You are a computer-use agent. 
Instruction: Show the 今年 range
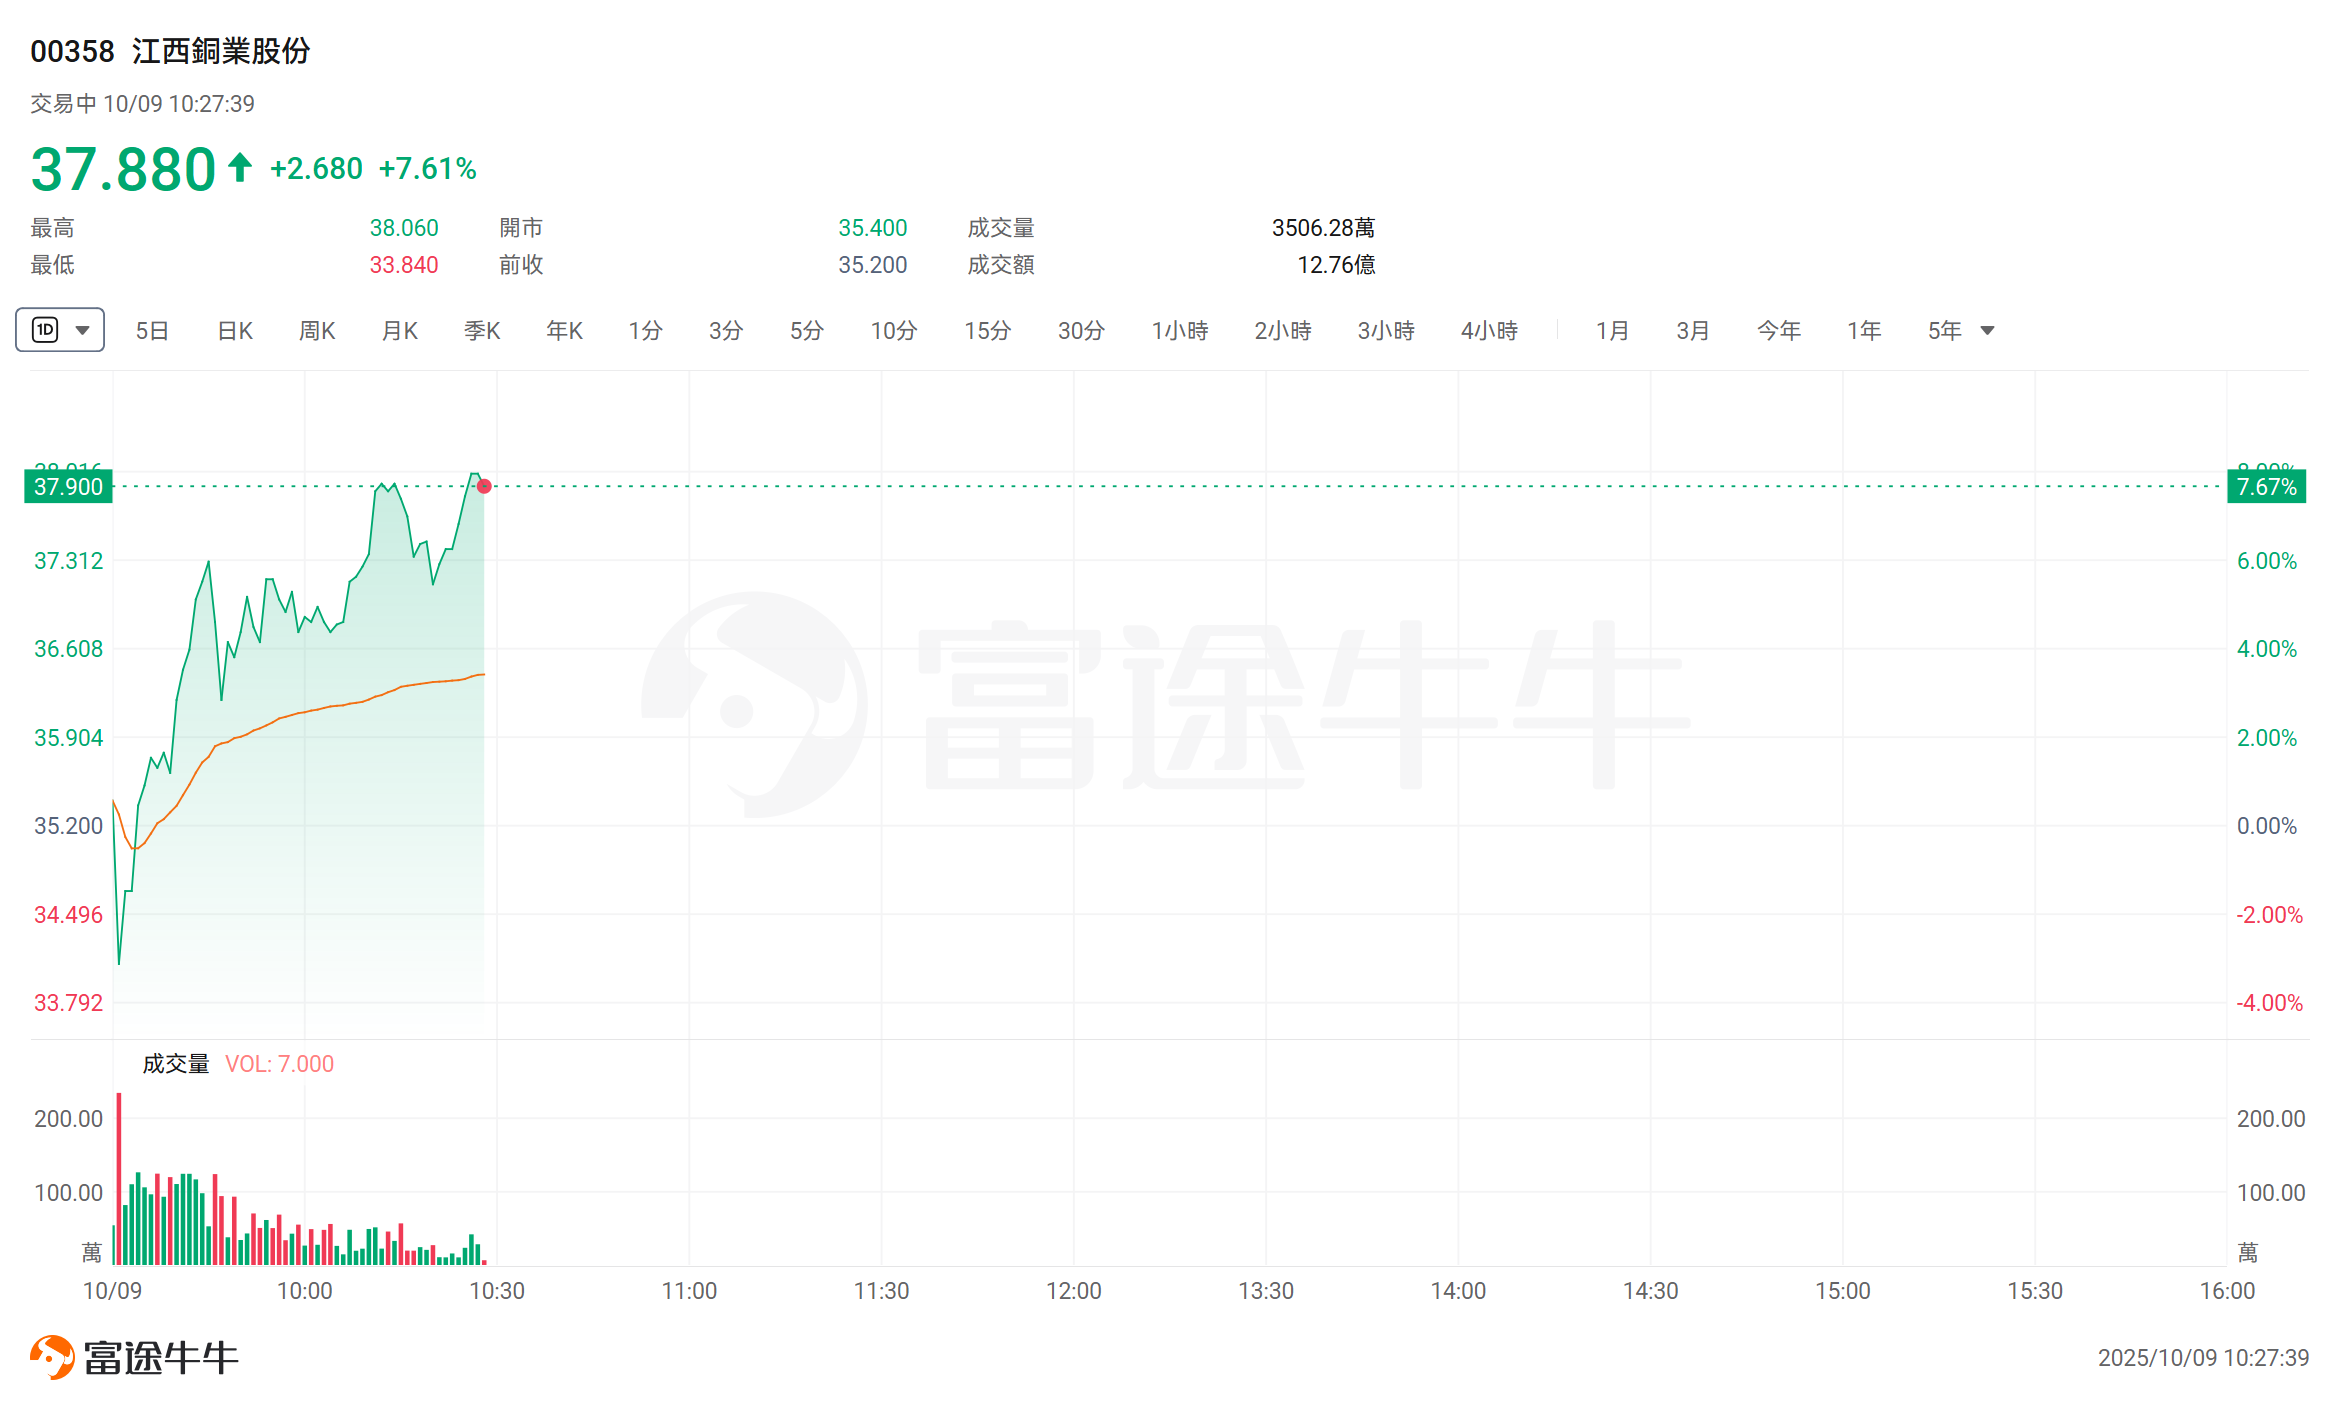tap(1778, 331)
